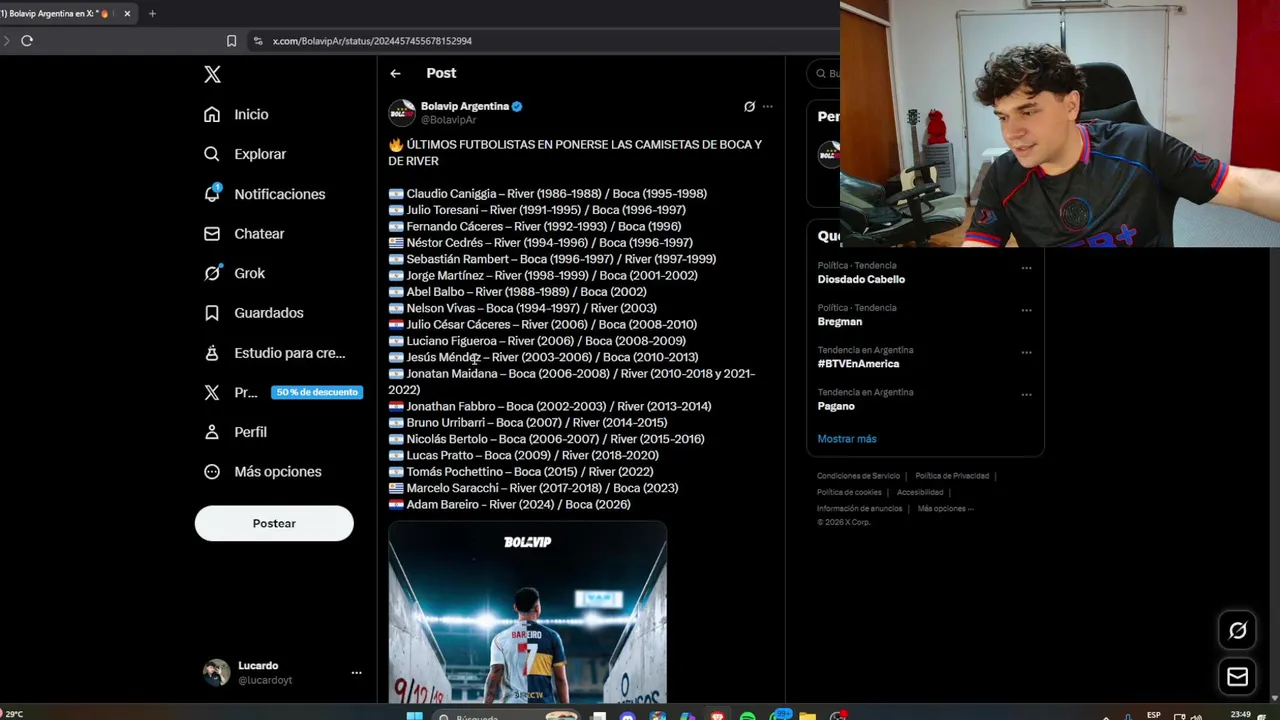The height and width of the screenshot is (720, 1280).
Task: Open the post's more options ellipsis
Action: pos(768,106)
